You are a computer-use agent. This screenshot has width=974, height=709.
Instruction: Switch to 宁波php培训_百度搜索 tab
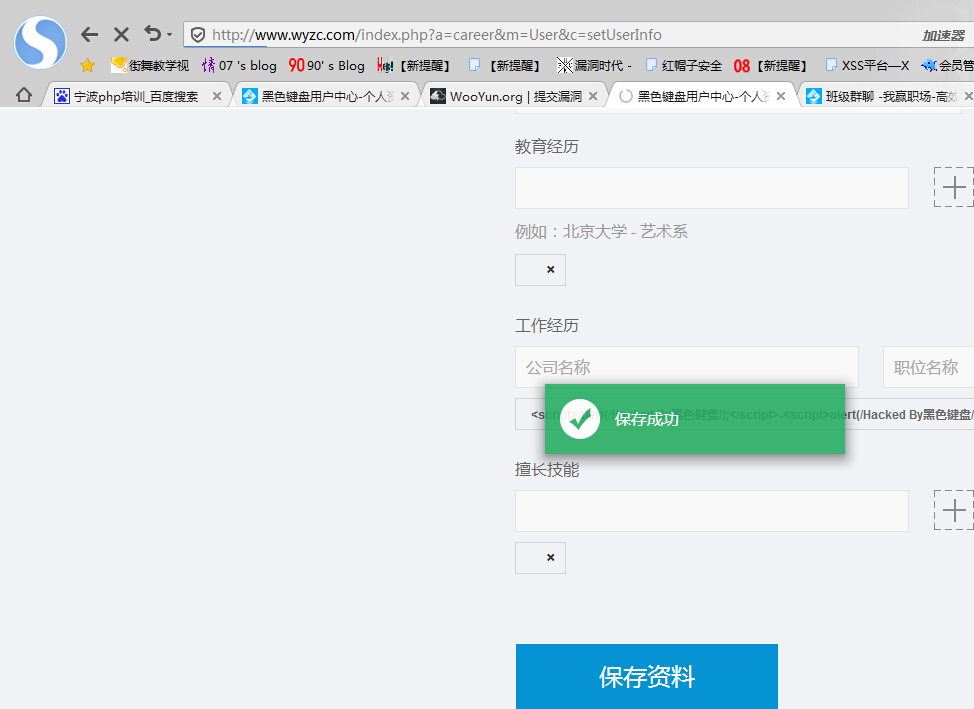[135, 96]
